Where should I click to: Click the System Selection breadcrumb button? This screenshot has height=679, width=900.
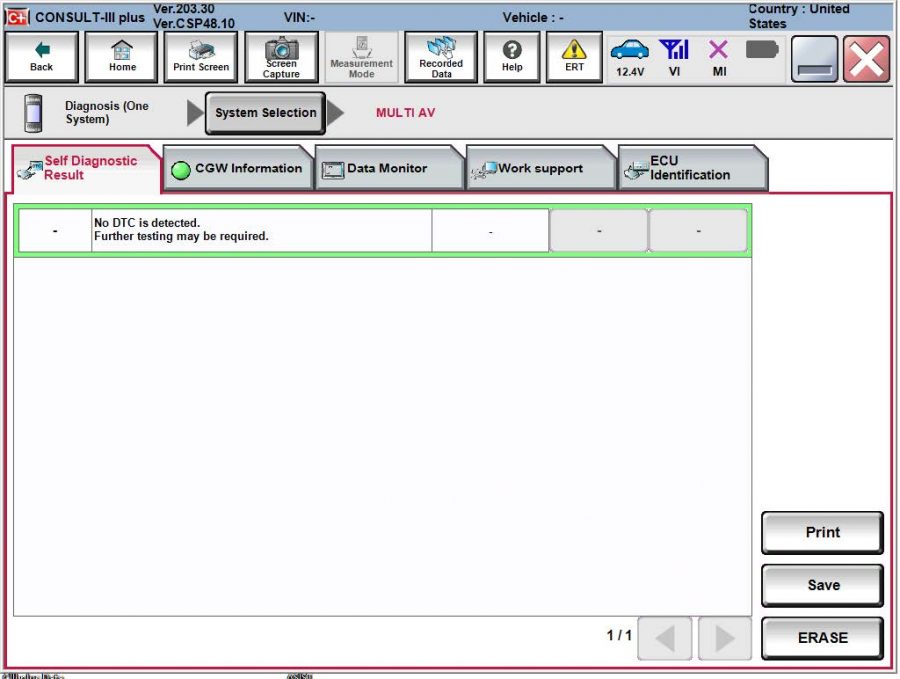(x=264, y=113)
